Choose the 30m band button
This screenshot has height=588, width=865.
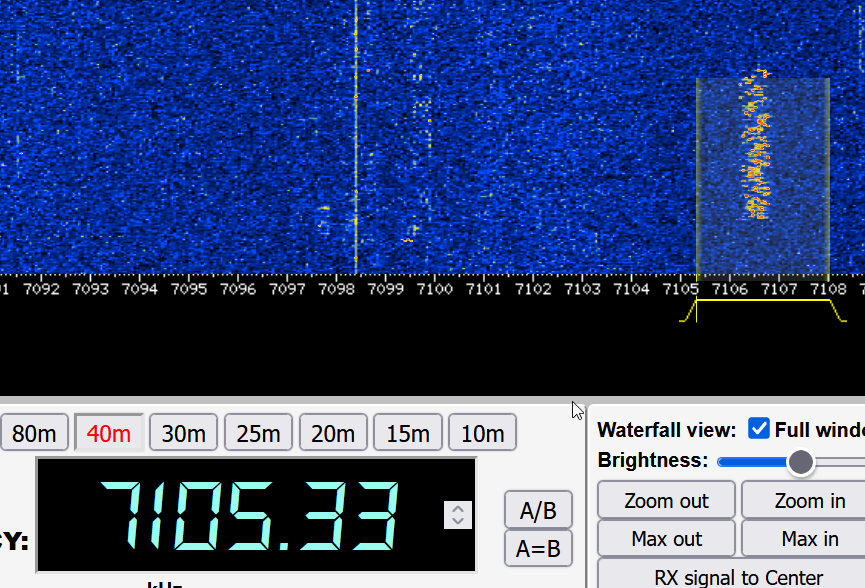tap(184, 433)
